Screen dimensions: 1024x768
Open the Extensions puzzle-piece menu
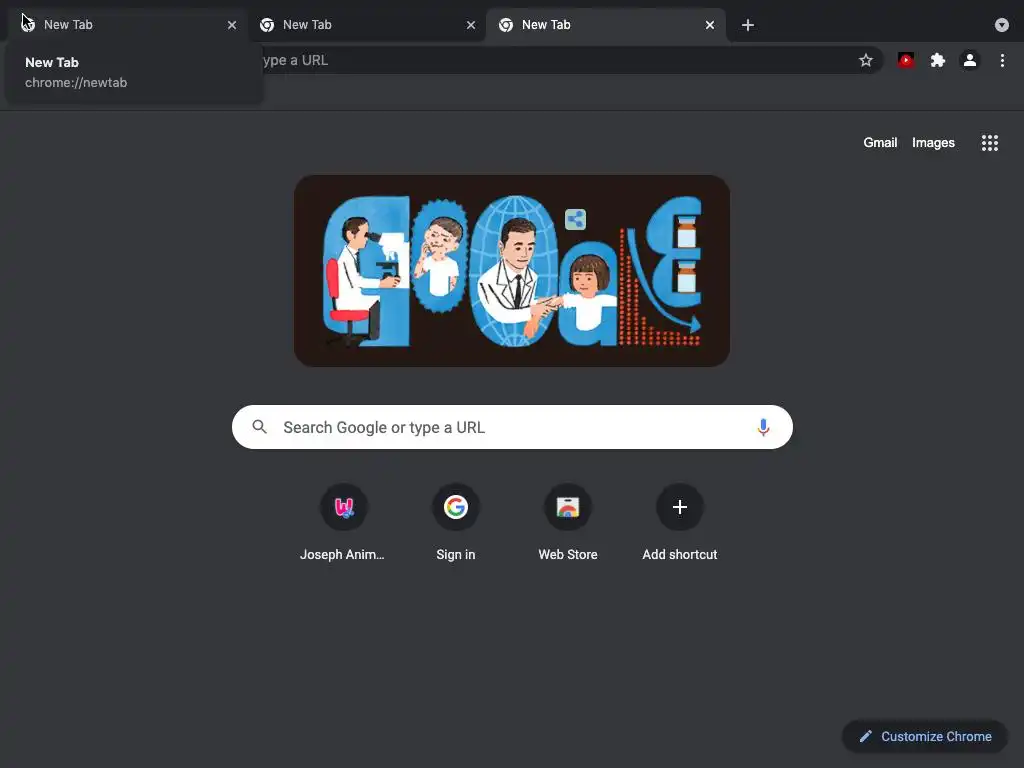point(938,60)
